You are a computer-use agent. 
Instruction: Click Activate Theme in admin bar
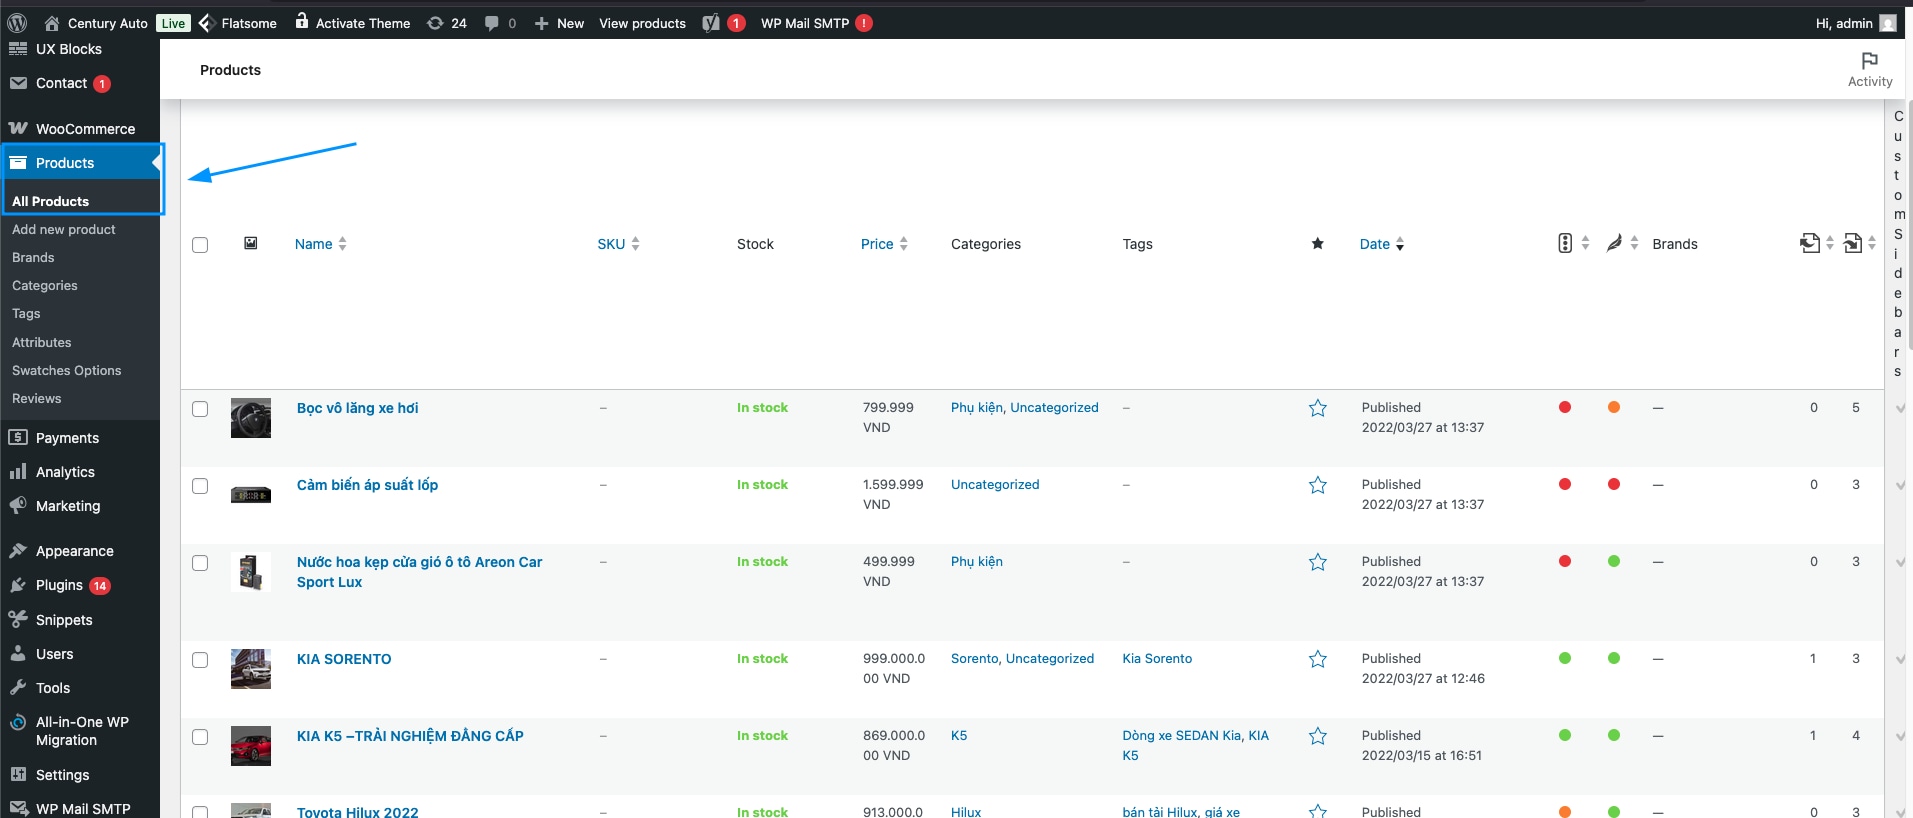pyautogui.click(x=353, y=23)
